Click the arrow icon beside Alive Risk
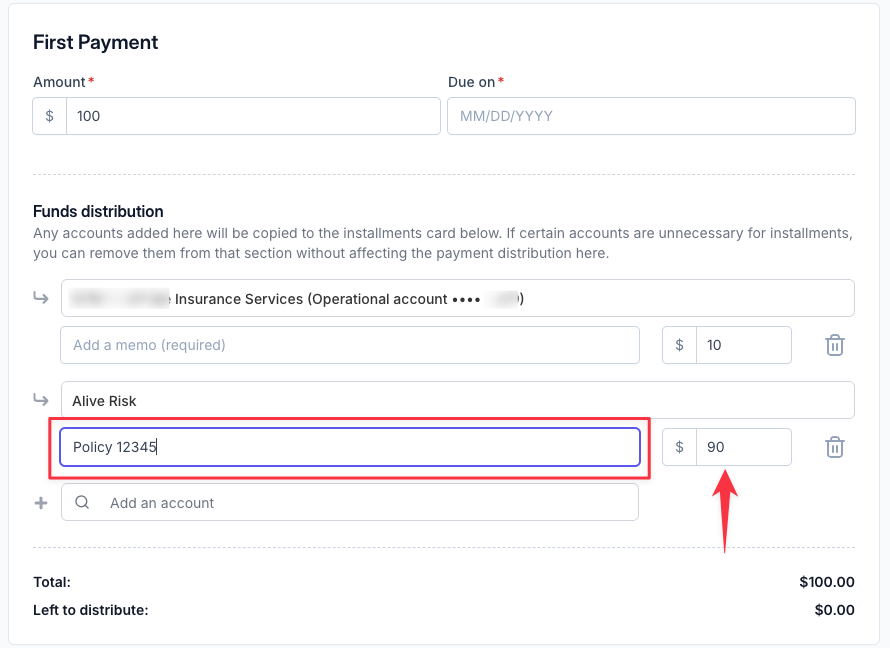This screenshot has width=890, height=648. click(x=41, y=399)
